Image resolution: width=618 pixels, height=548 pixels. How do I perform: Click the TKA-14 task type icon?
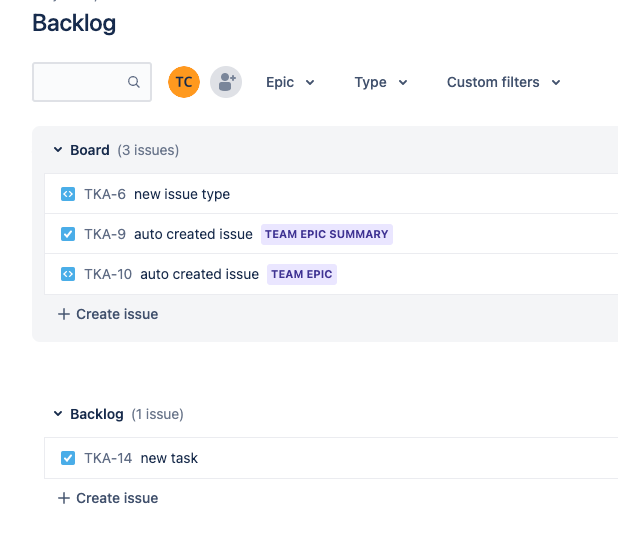click(68, 458)
